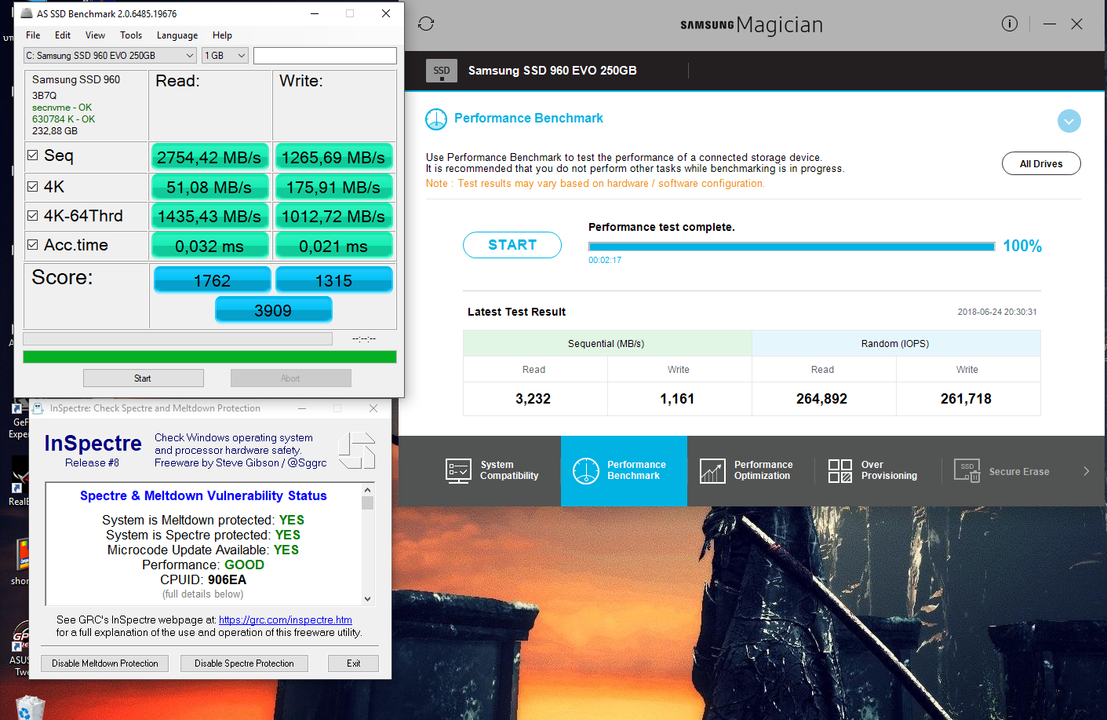Image resolution: width=1107 pixels, height=720 pixels.
Task: Click the 4K write result 175,91 MB/s
Action: (x=333, y=187)
